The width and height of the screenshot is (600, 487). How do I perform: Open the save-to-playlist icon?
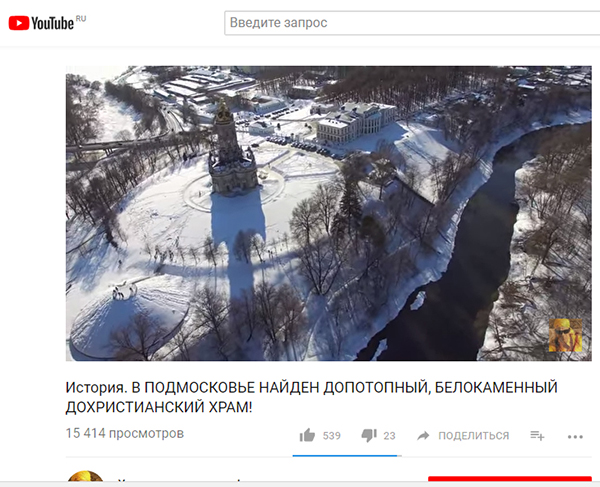pyautogui.click(x=537, y=435)
